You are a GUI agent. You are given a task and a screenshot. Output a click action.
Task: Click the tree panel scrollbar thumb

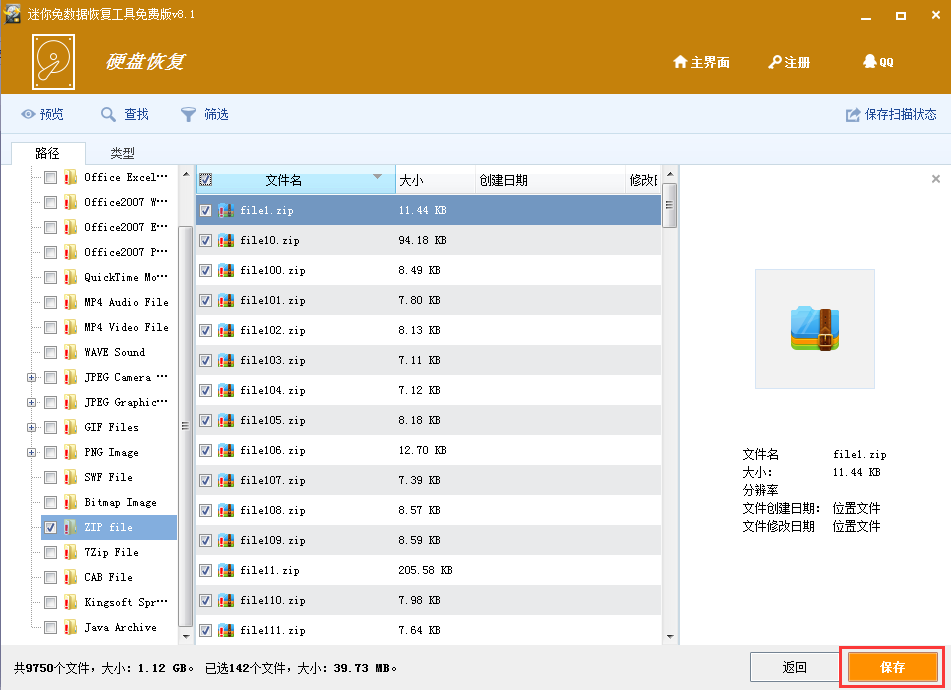[x=186, y=426]
